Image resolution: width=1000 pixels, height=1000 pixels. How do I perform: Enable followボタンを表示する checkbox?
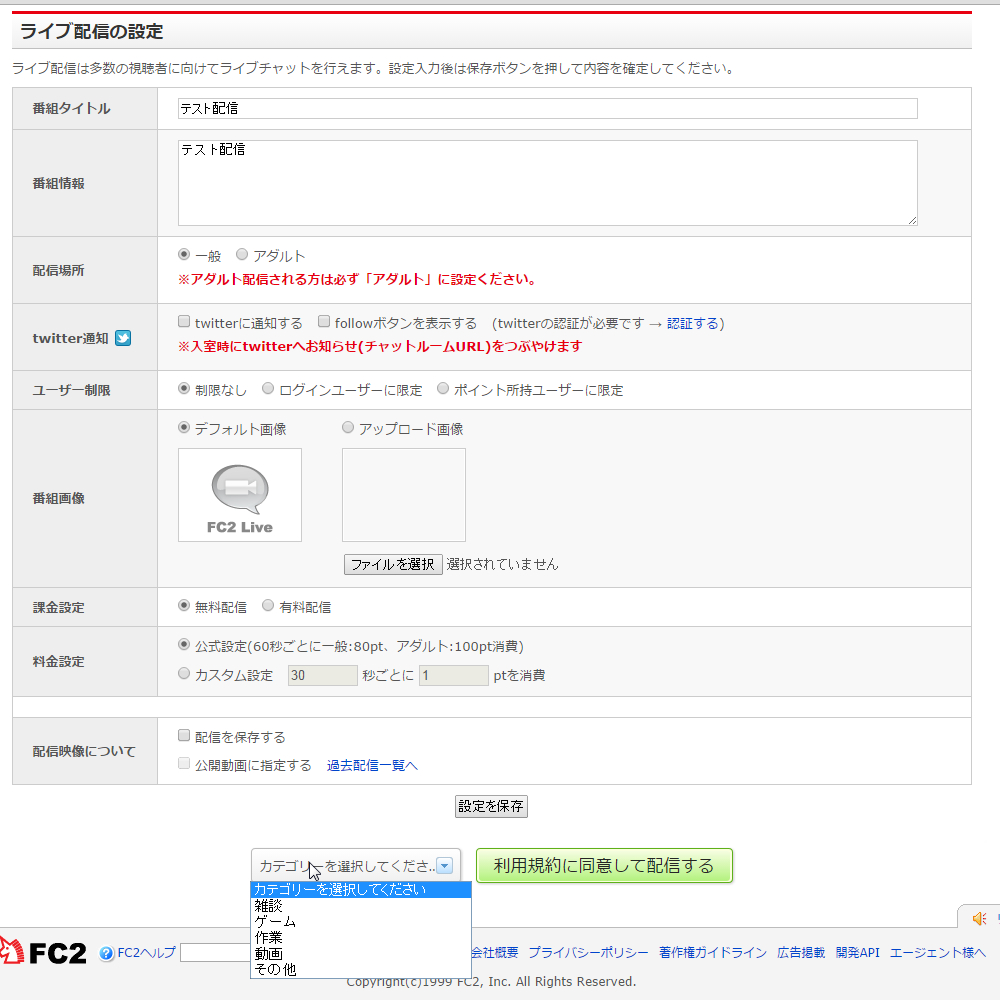324,321
